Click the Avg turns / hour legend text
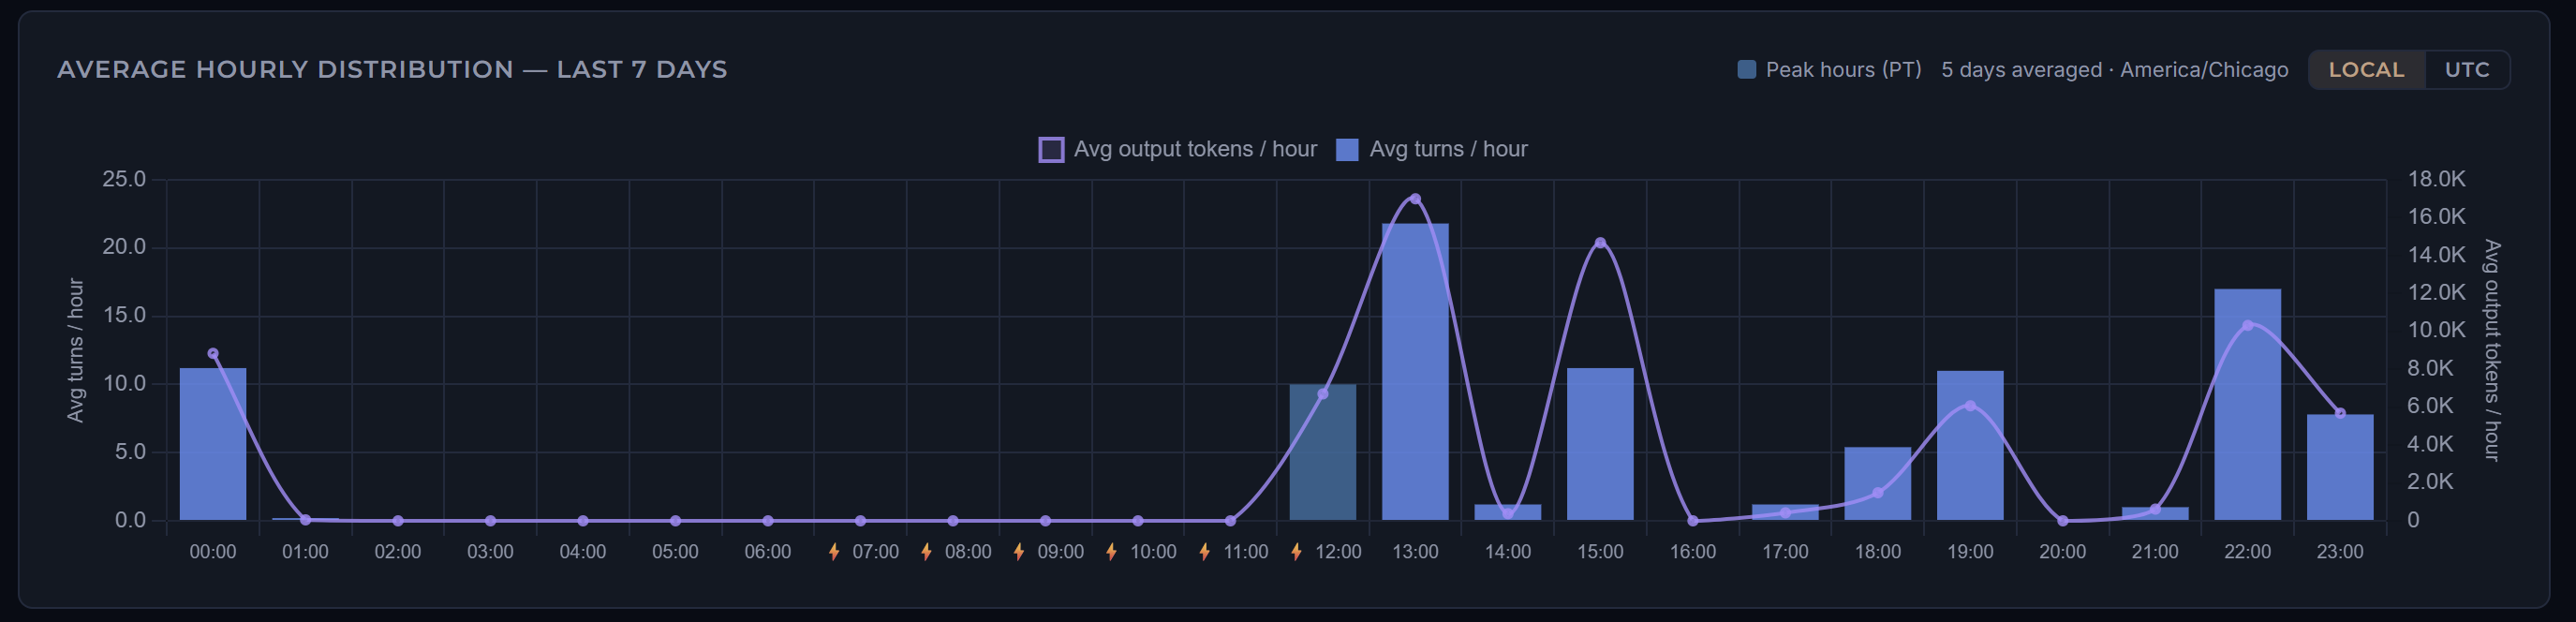Image resolution: width=2576 pixels, height=622 pixels. click(x=1448, y=149)
